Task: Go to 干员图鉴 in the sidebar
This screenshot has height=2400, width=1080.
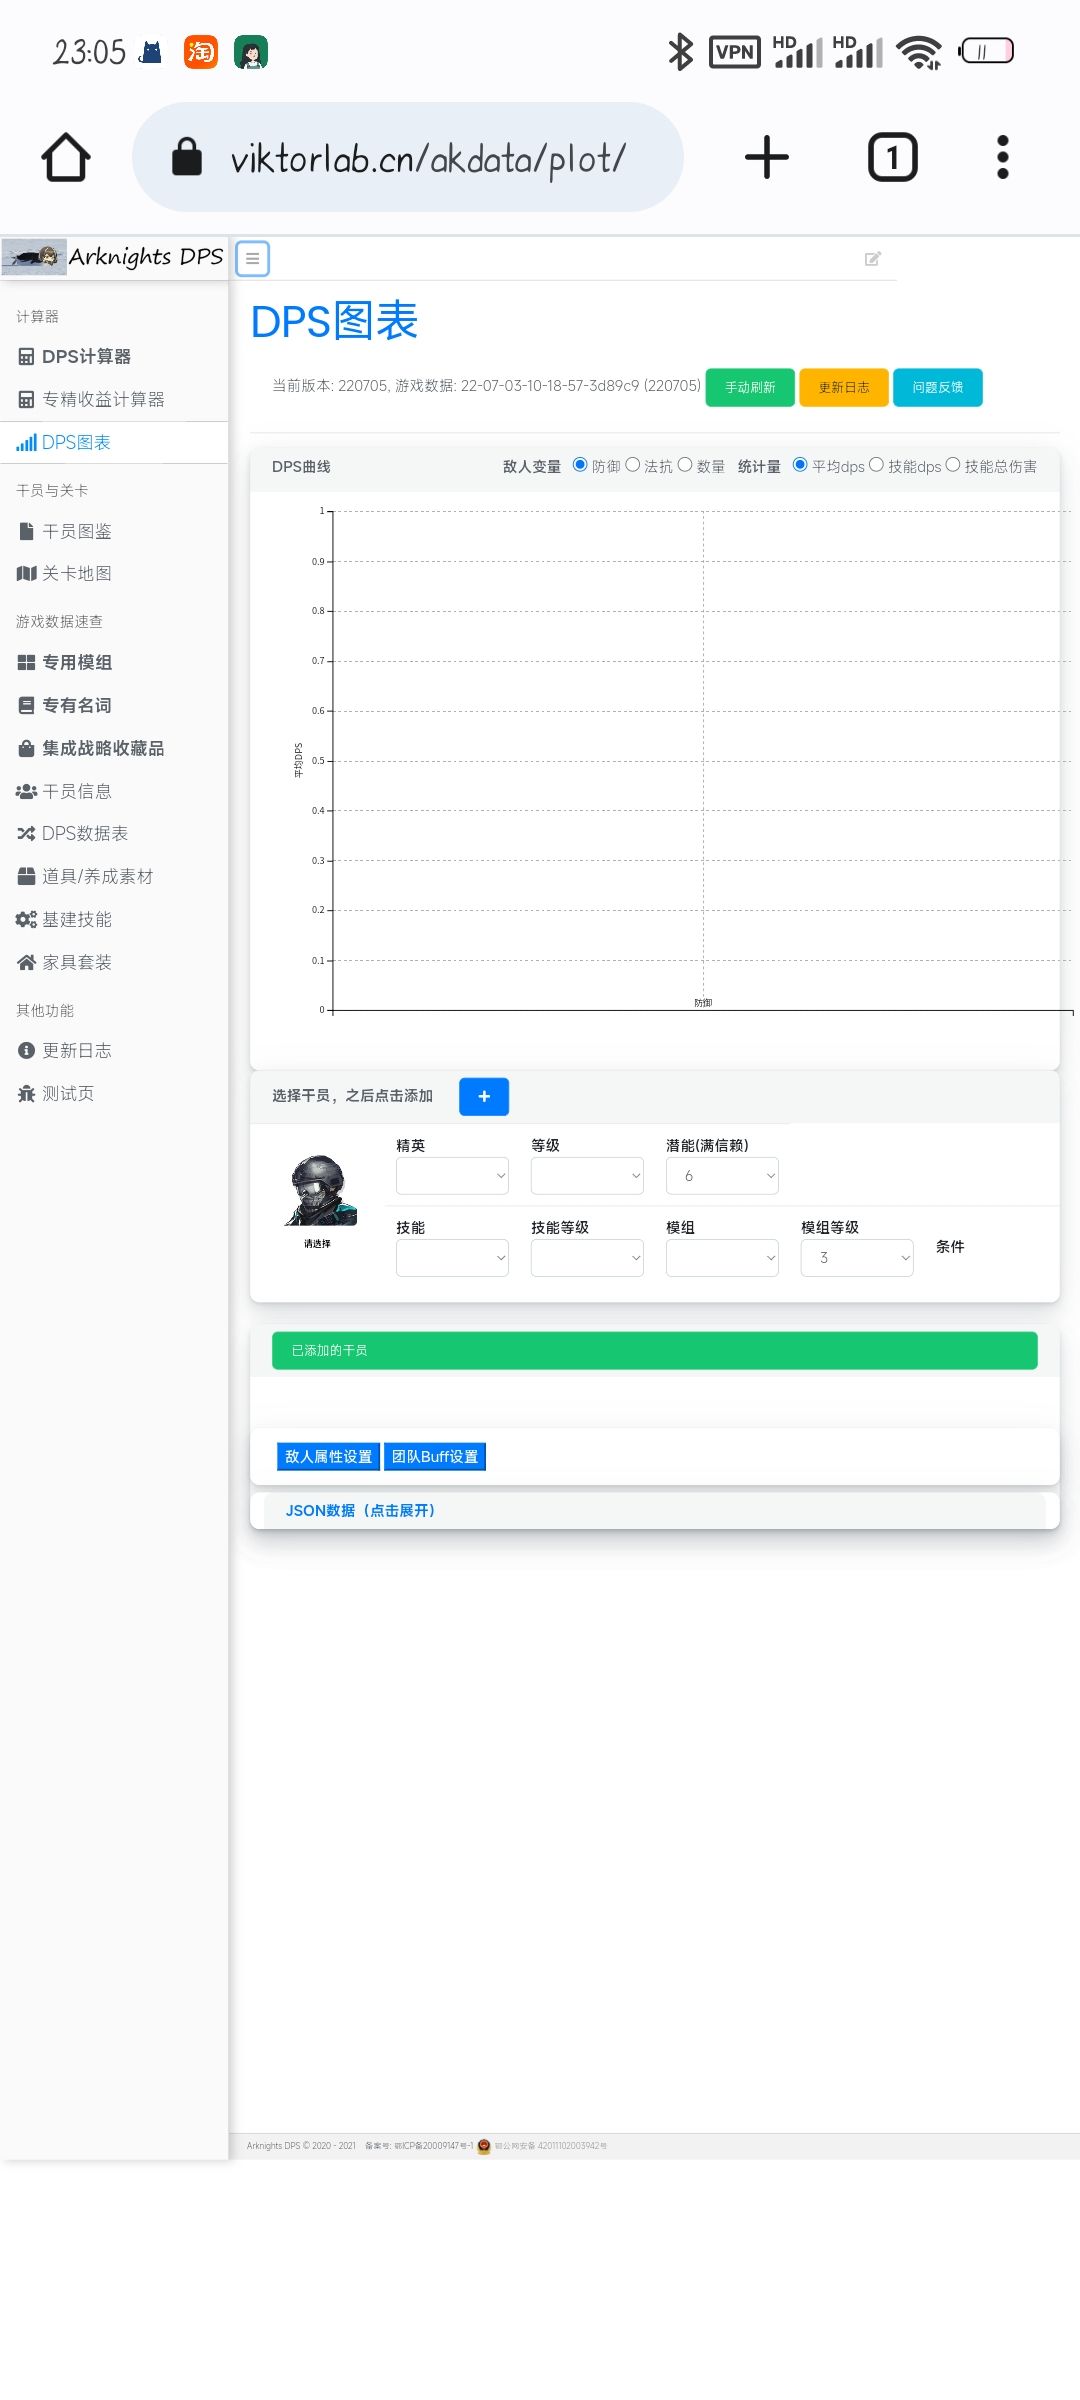Action: point(114,531)
